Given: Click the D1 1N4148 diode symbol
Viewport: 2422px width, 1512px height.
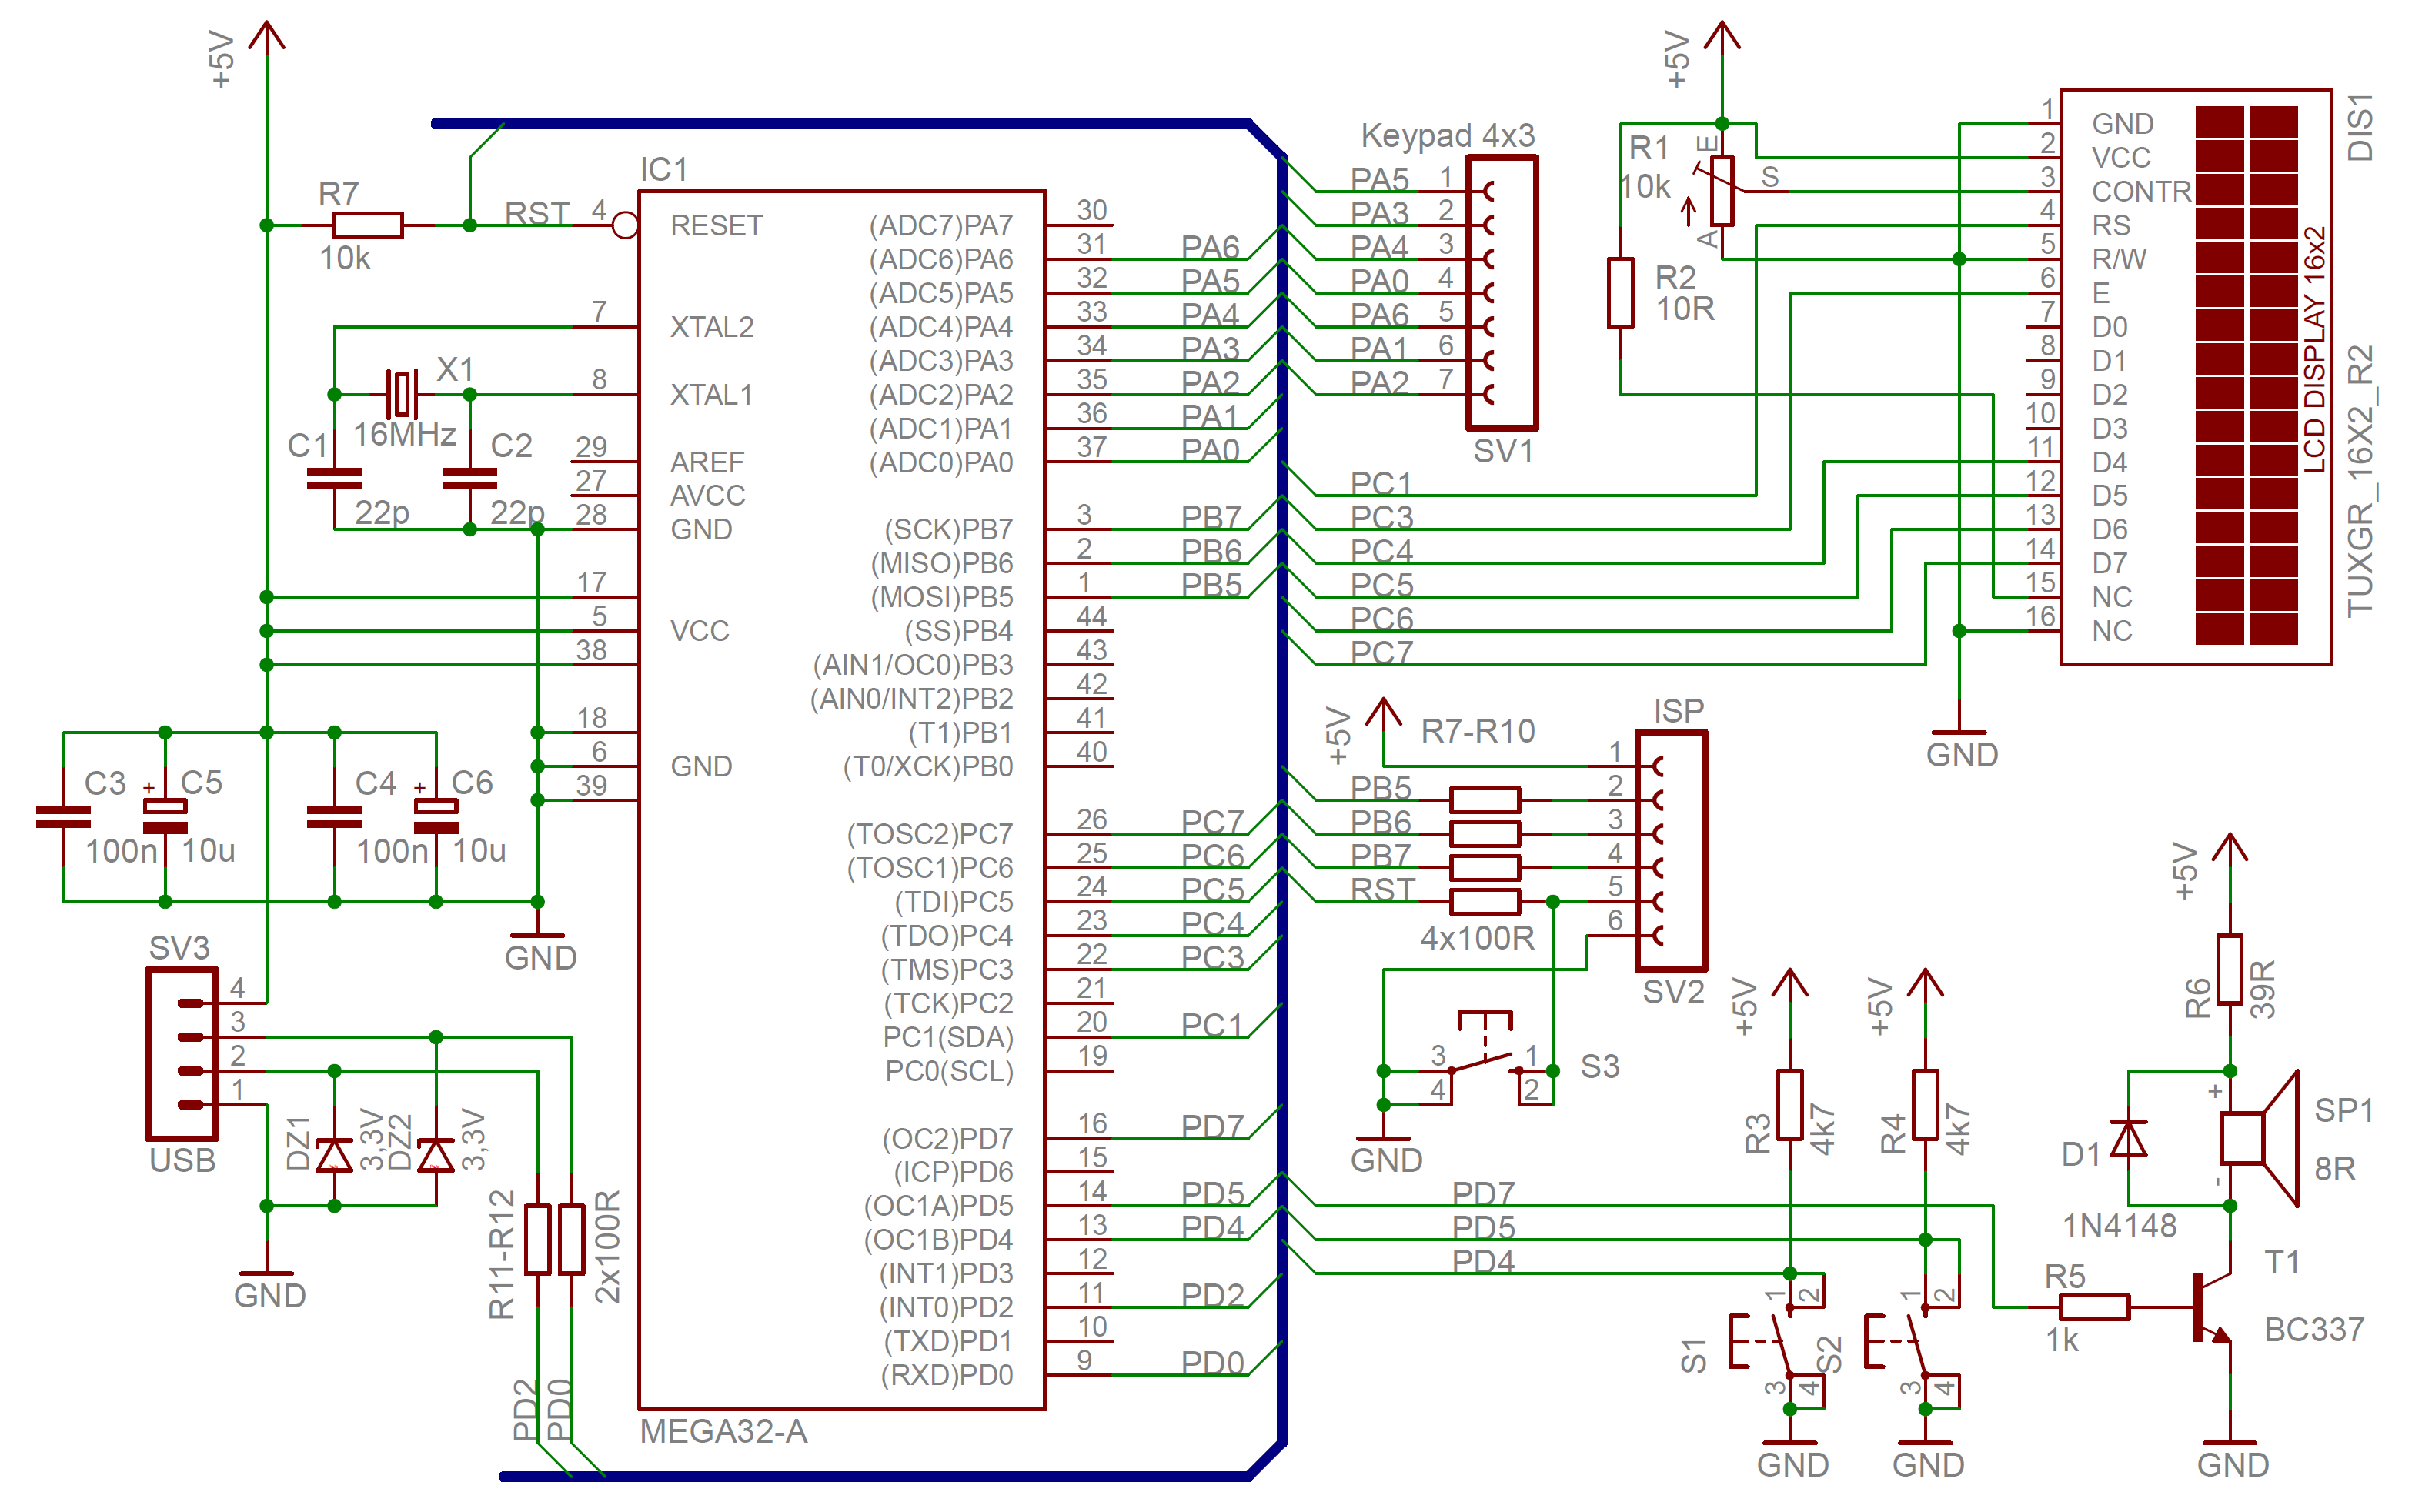Looking at the screenshot, I should pos(2128,1138).
